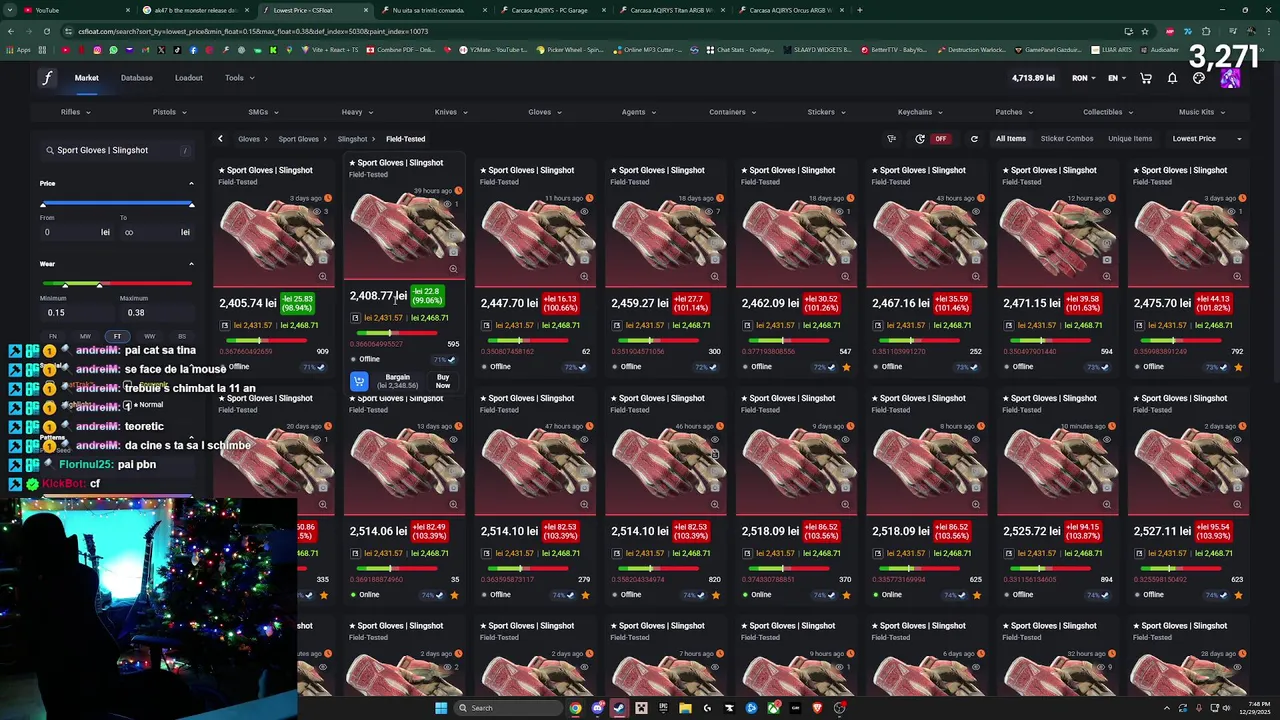Click the Wear slider maximum handle
This screenshot has height=720, width=1280.
point(99,285)
